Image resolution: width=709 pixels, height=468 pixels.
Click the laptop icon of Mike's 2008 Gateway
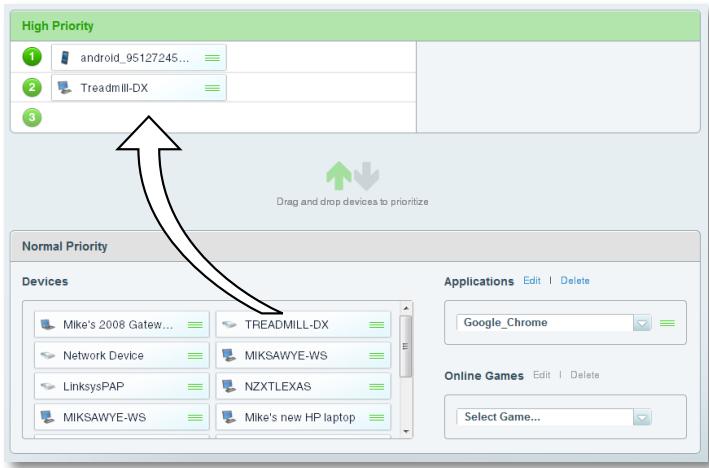click(x=47, y=324)
